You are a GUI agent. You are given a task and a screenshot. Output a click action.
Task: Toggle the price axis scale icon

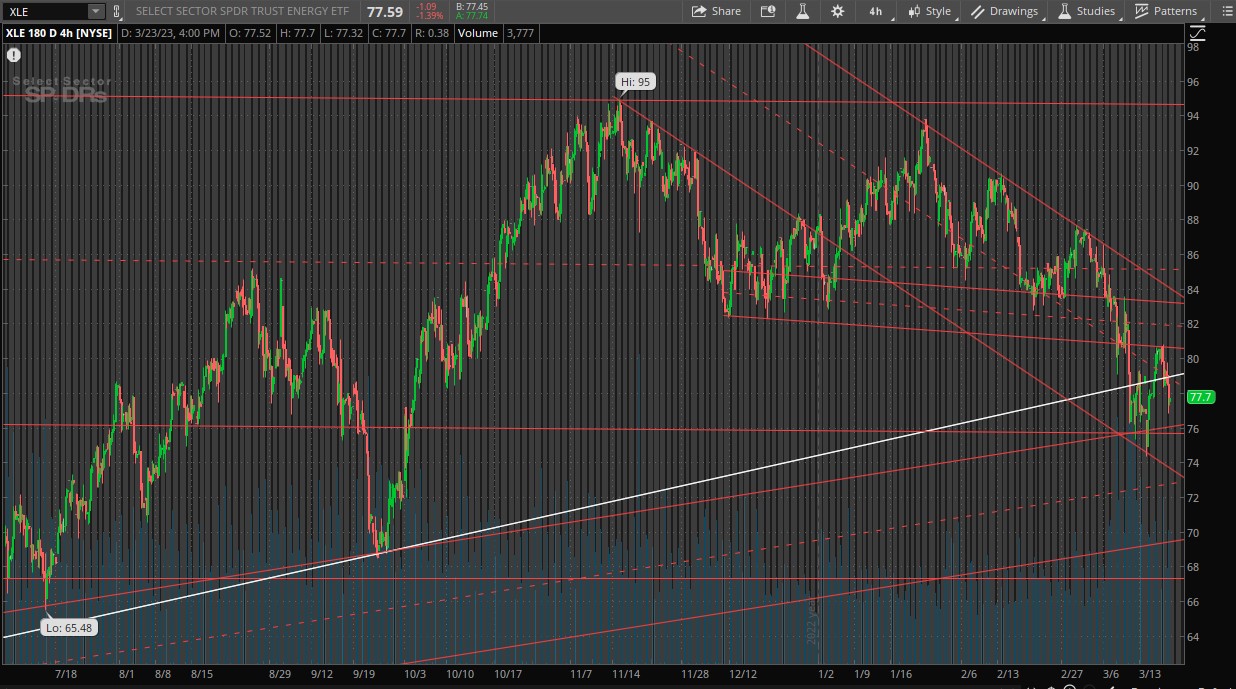click(x=1197, y=33)
